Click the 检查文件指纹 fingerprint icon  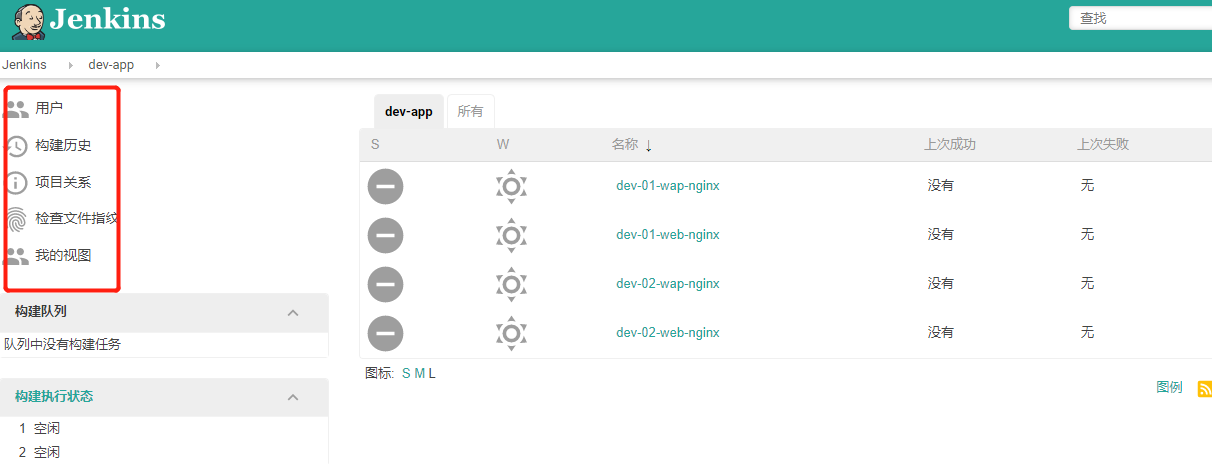[17, 219]
